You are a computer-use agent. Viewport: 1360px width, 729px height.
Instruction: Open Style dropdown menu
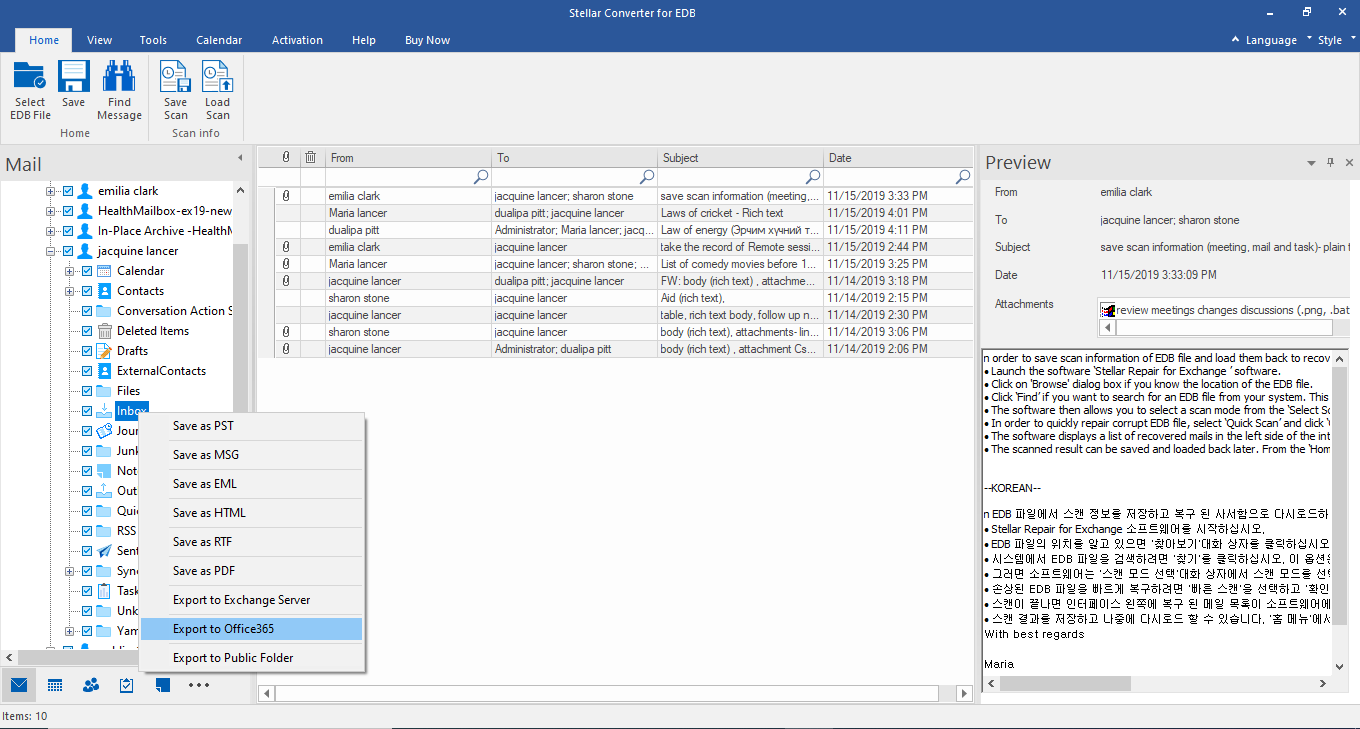coord(1335,40)
